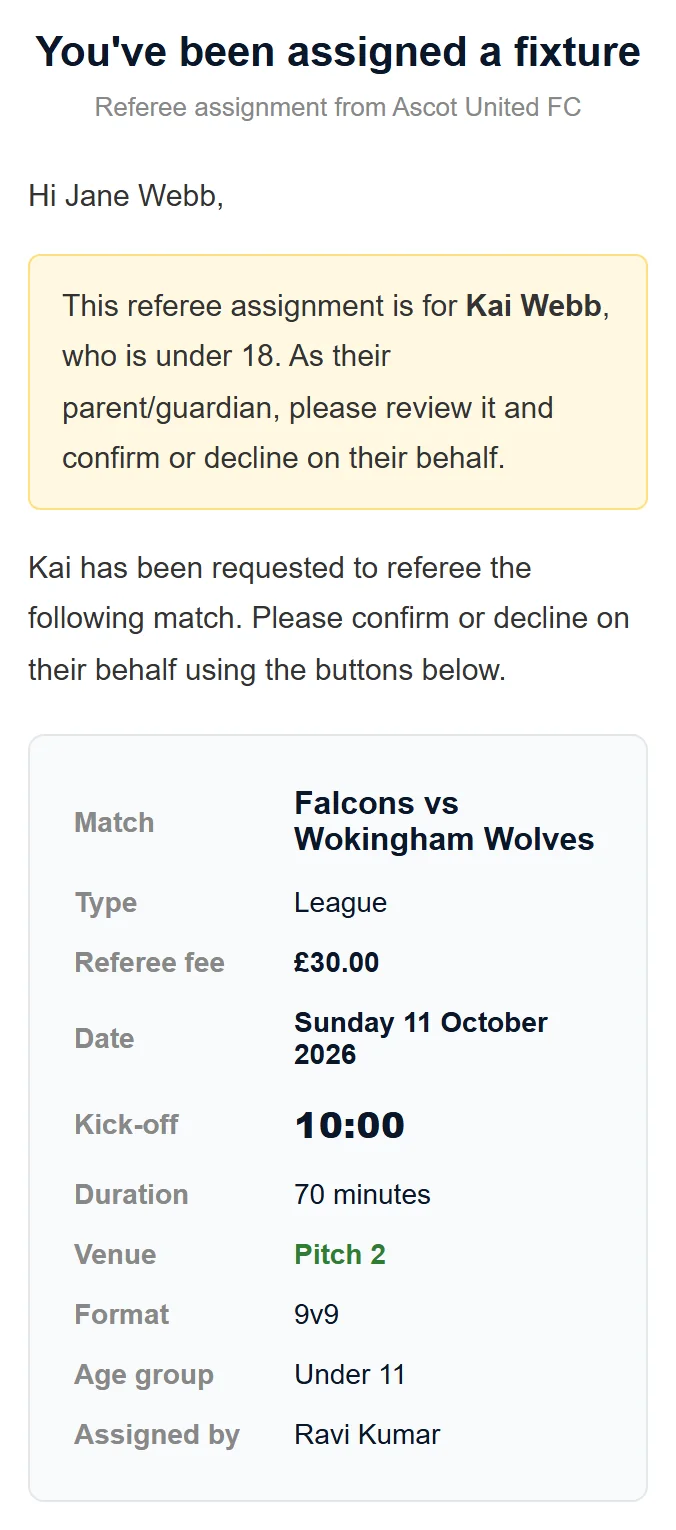Click the 'Kick-off' label
The width and height of the screenshot is (676, 1530).
126,1124
